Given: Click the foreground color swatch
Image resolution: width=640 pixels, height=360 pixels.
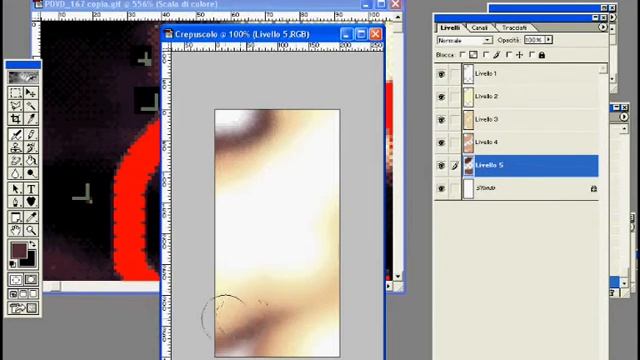Looking at the screenshot, I should point(18,250).
